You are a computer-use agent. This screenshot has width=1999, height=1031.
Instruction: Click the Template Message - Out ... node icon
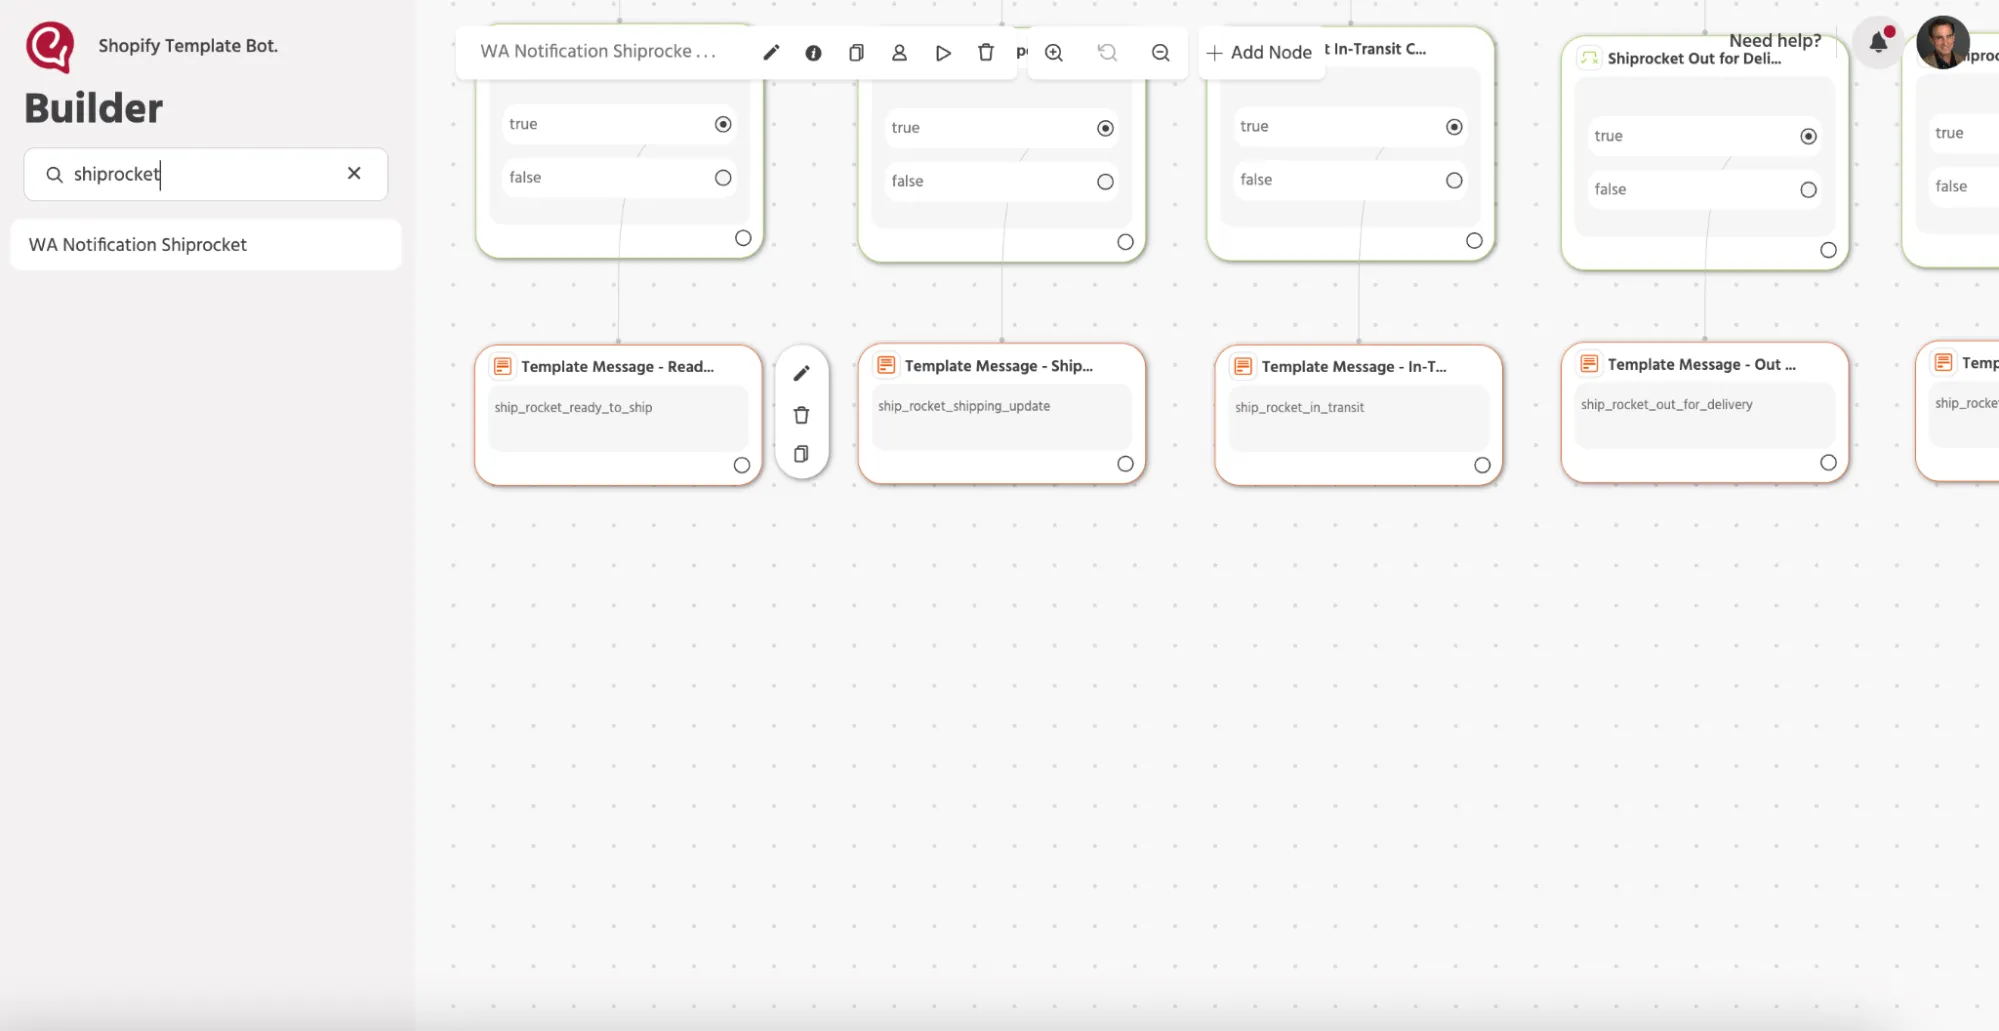tap(1589, 364)
